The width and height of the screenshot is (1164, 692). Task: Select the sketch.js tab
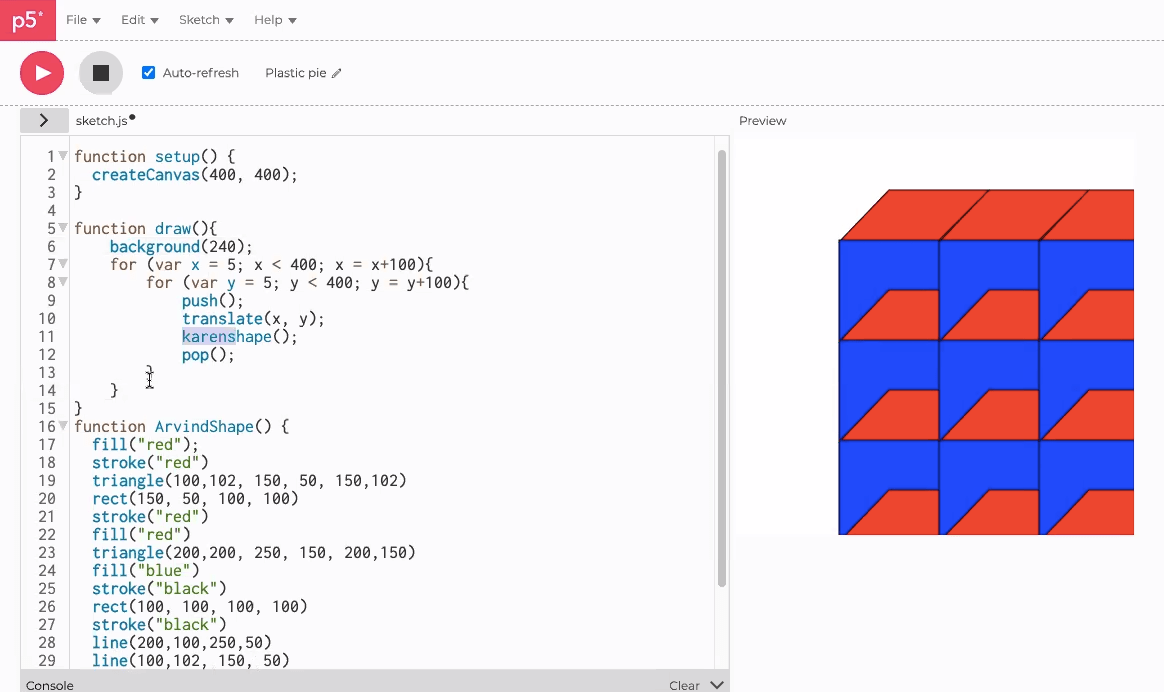tap(101, 120)
